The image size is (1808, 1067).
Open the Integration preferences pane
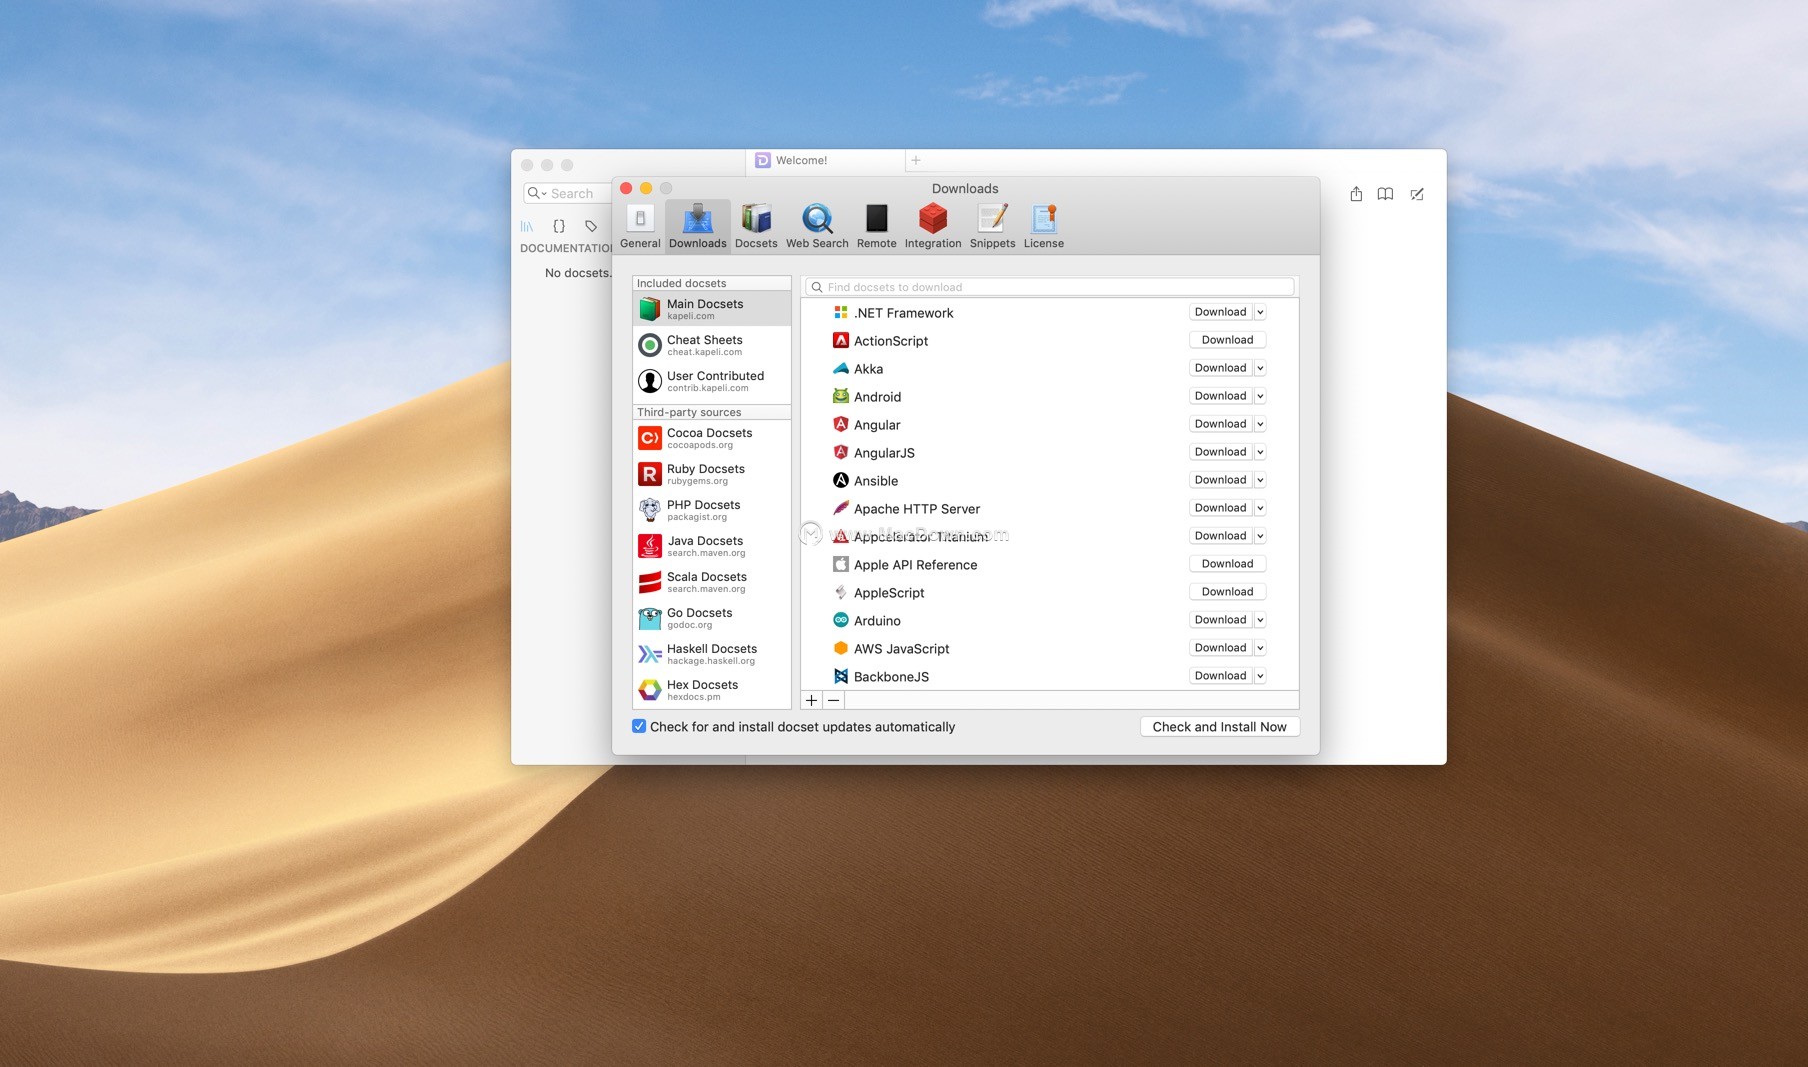[x=933, y=226]
